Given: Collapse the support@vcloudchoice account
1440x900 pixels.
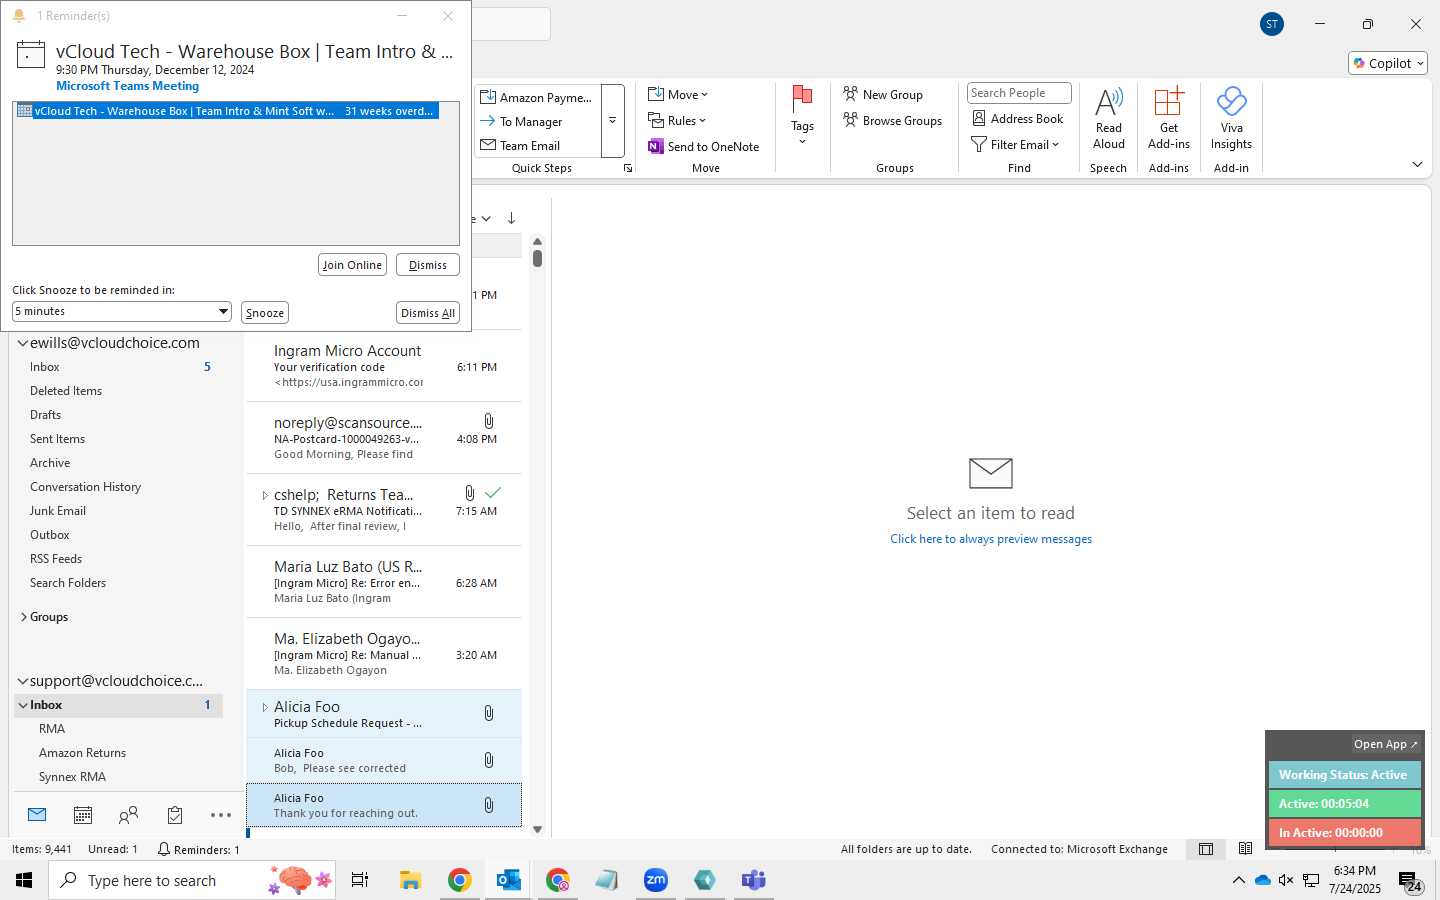Looking at the screenshot, I should (x=22, y=681).
